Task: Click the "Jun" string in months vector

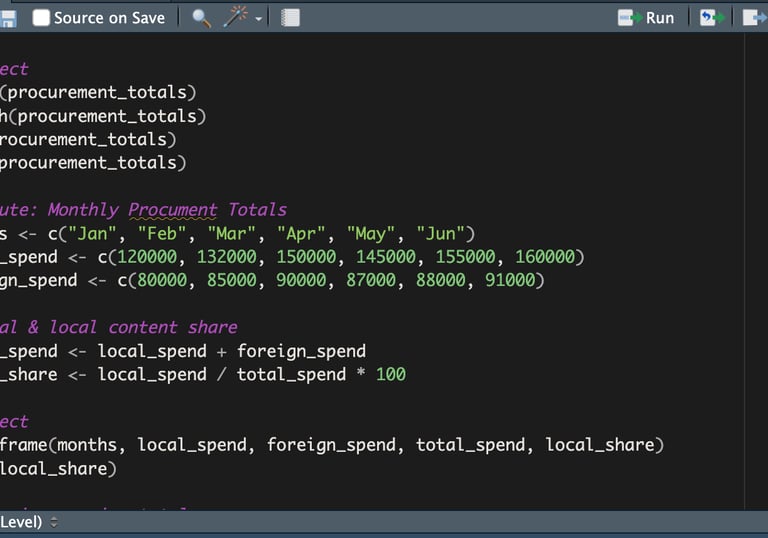Action: (x=440, y=234)
